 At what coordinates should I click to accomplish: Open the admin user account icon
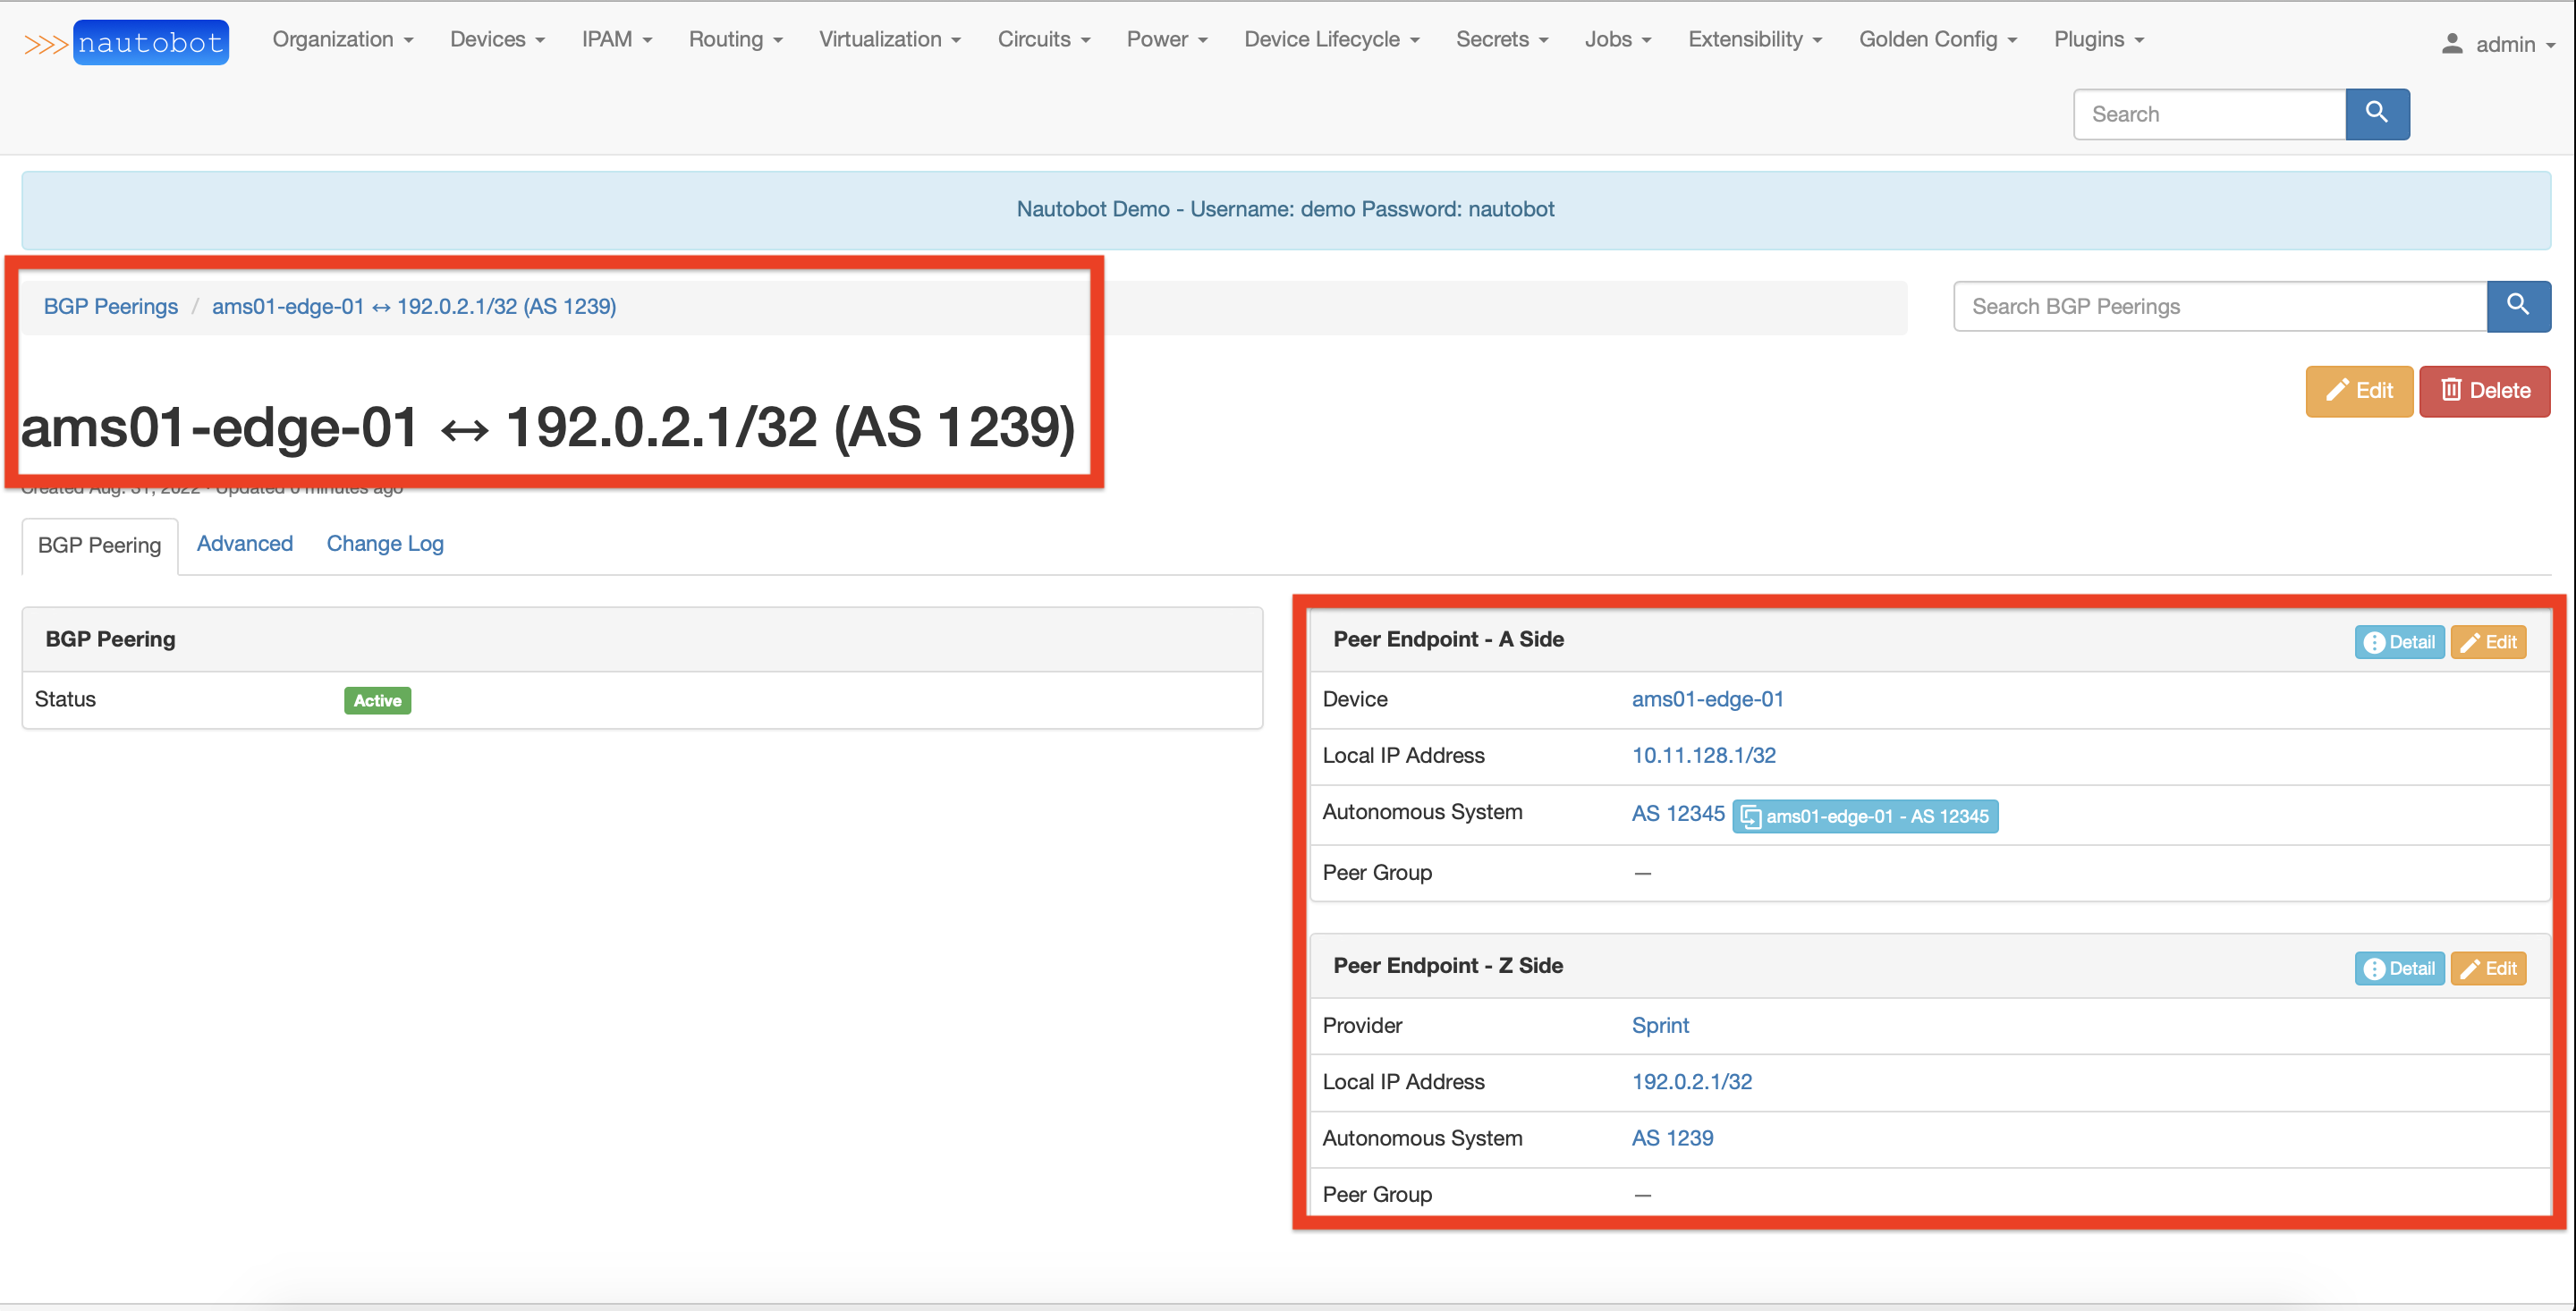coord(2452,42)
